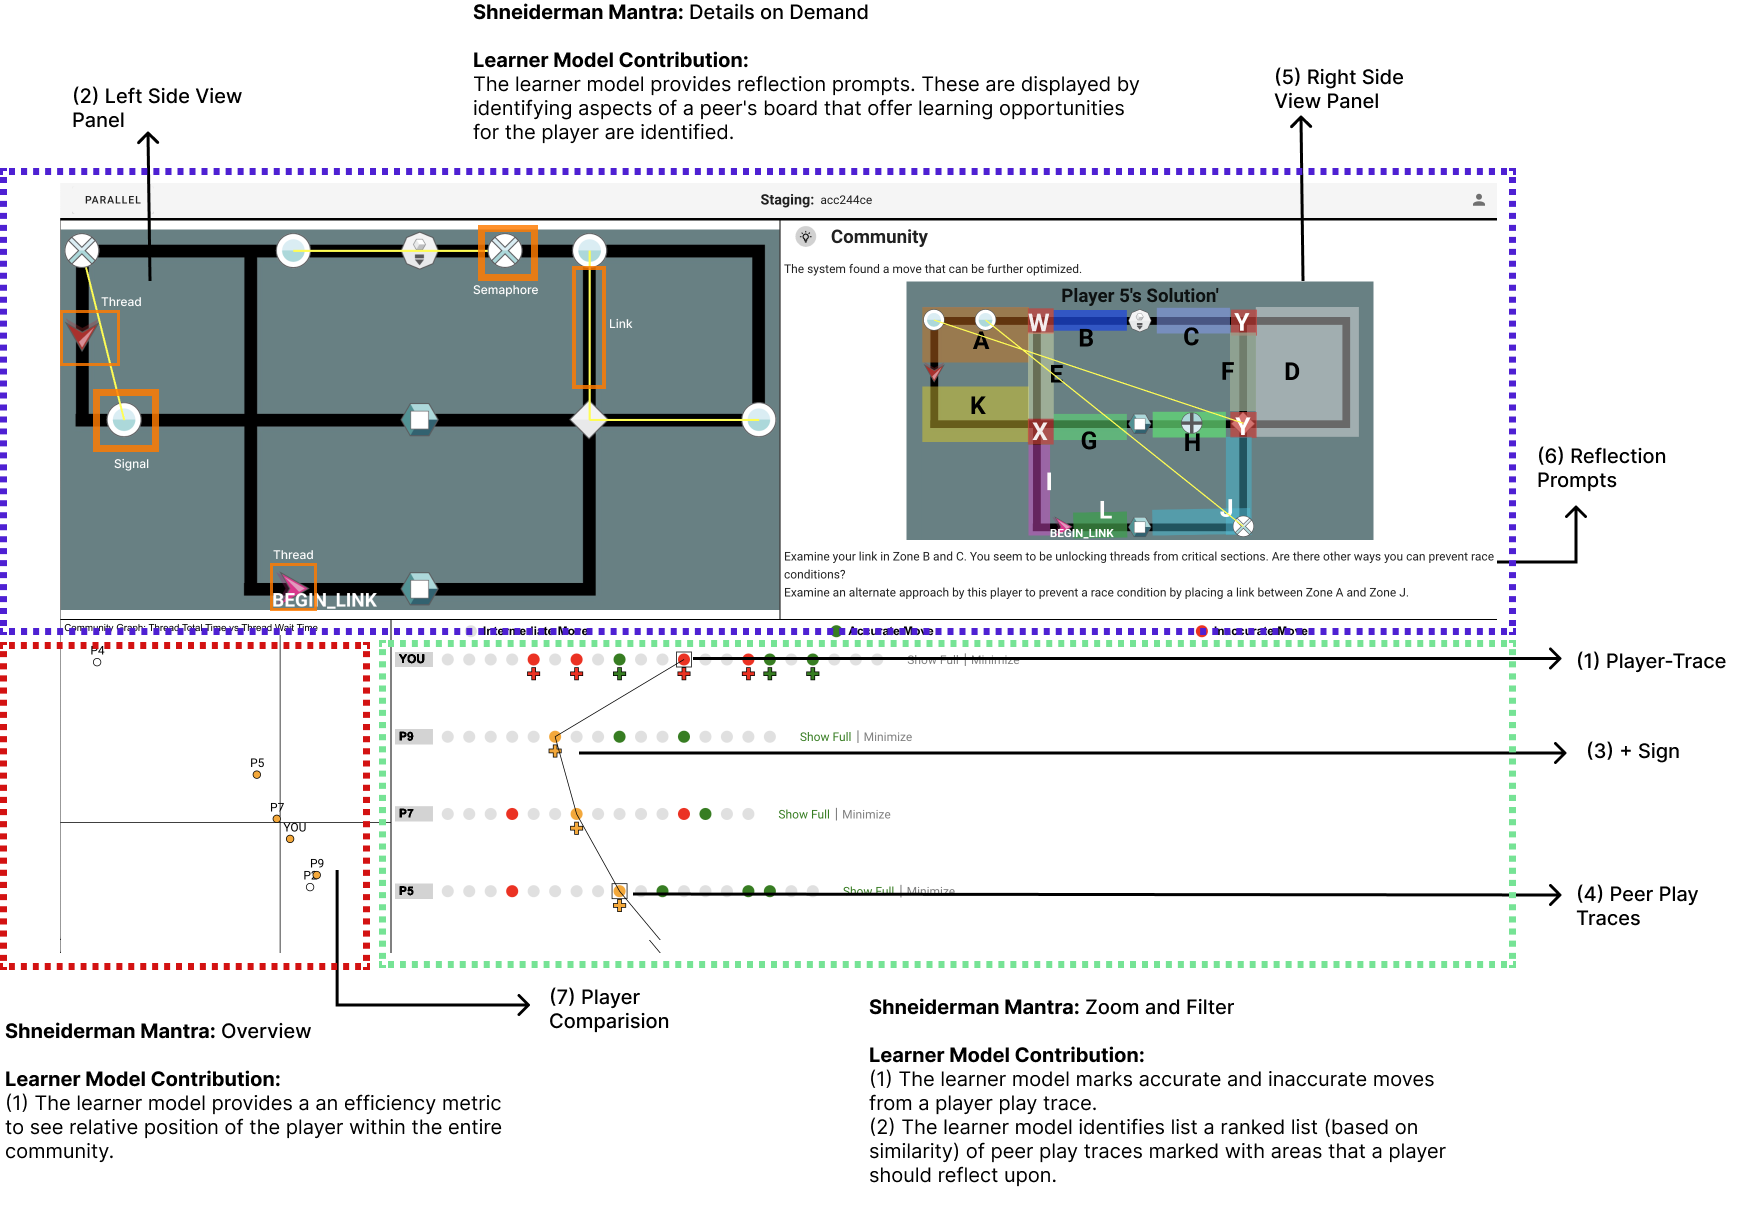Image resolution: width=1762 pixels, height=1218 pixels.
Task: Click the Staging acc244ce header tab
Action: point(815,199)
